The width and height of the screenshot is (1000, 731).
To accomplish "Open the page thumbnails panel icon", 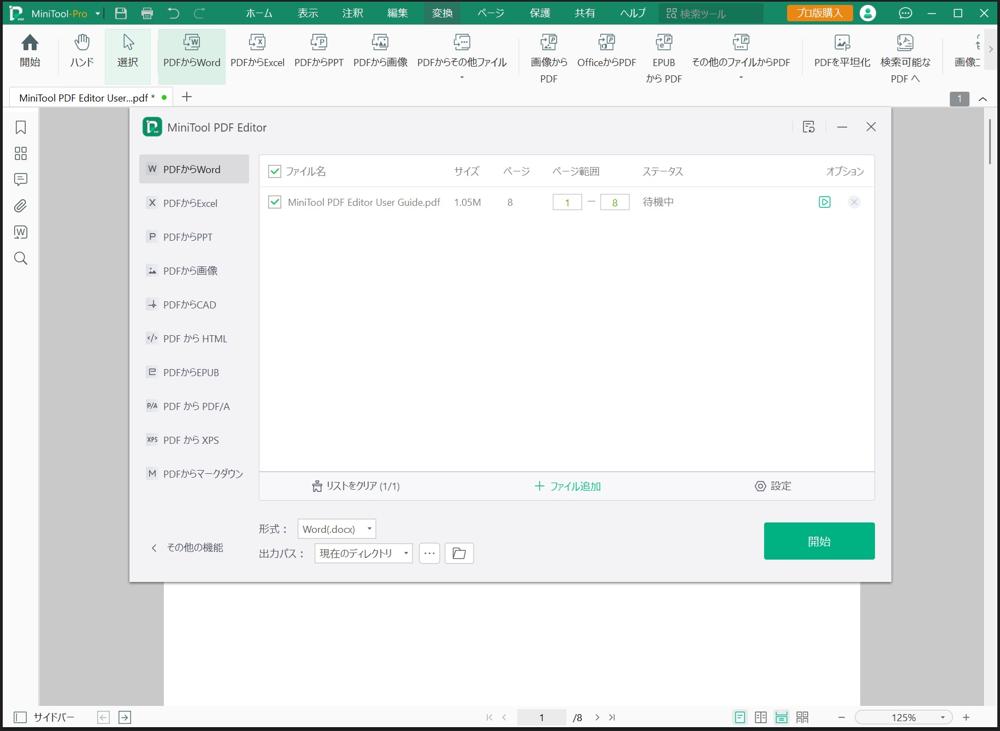I will [x=20, y=154].
